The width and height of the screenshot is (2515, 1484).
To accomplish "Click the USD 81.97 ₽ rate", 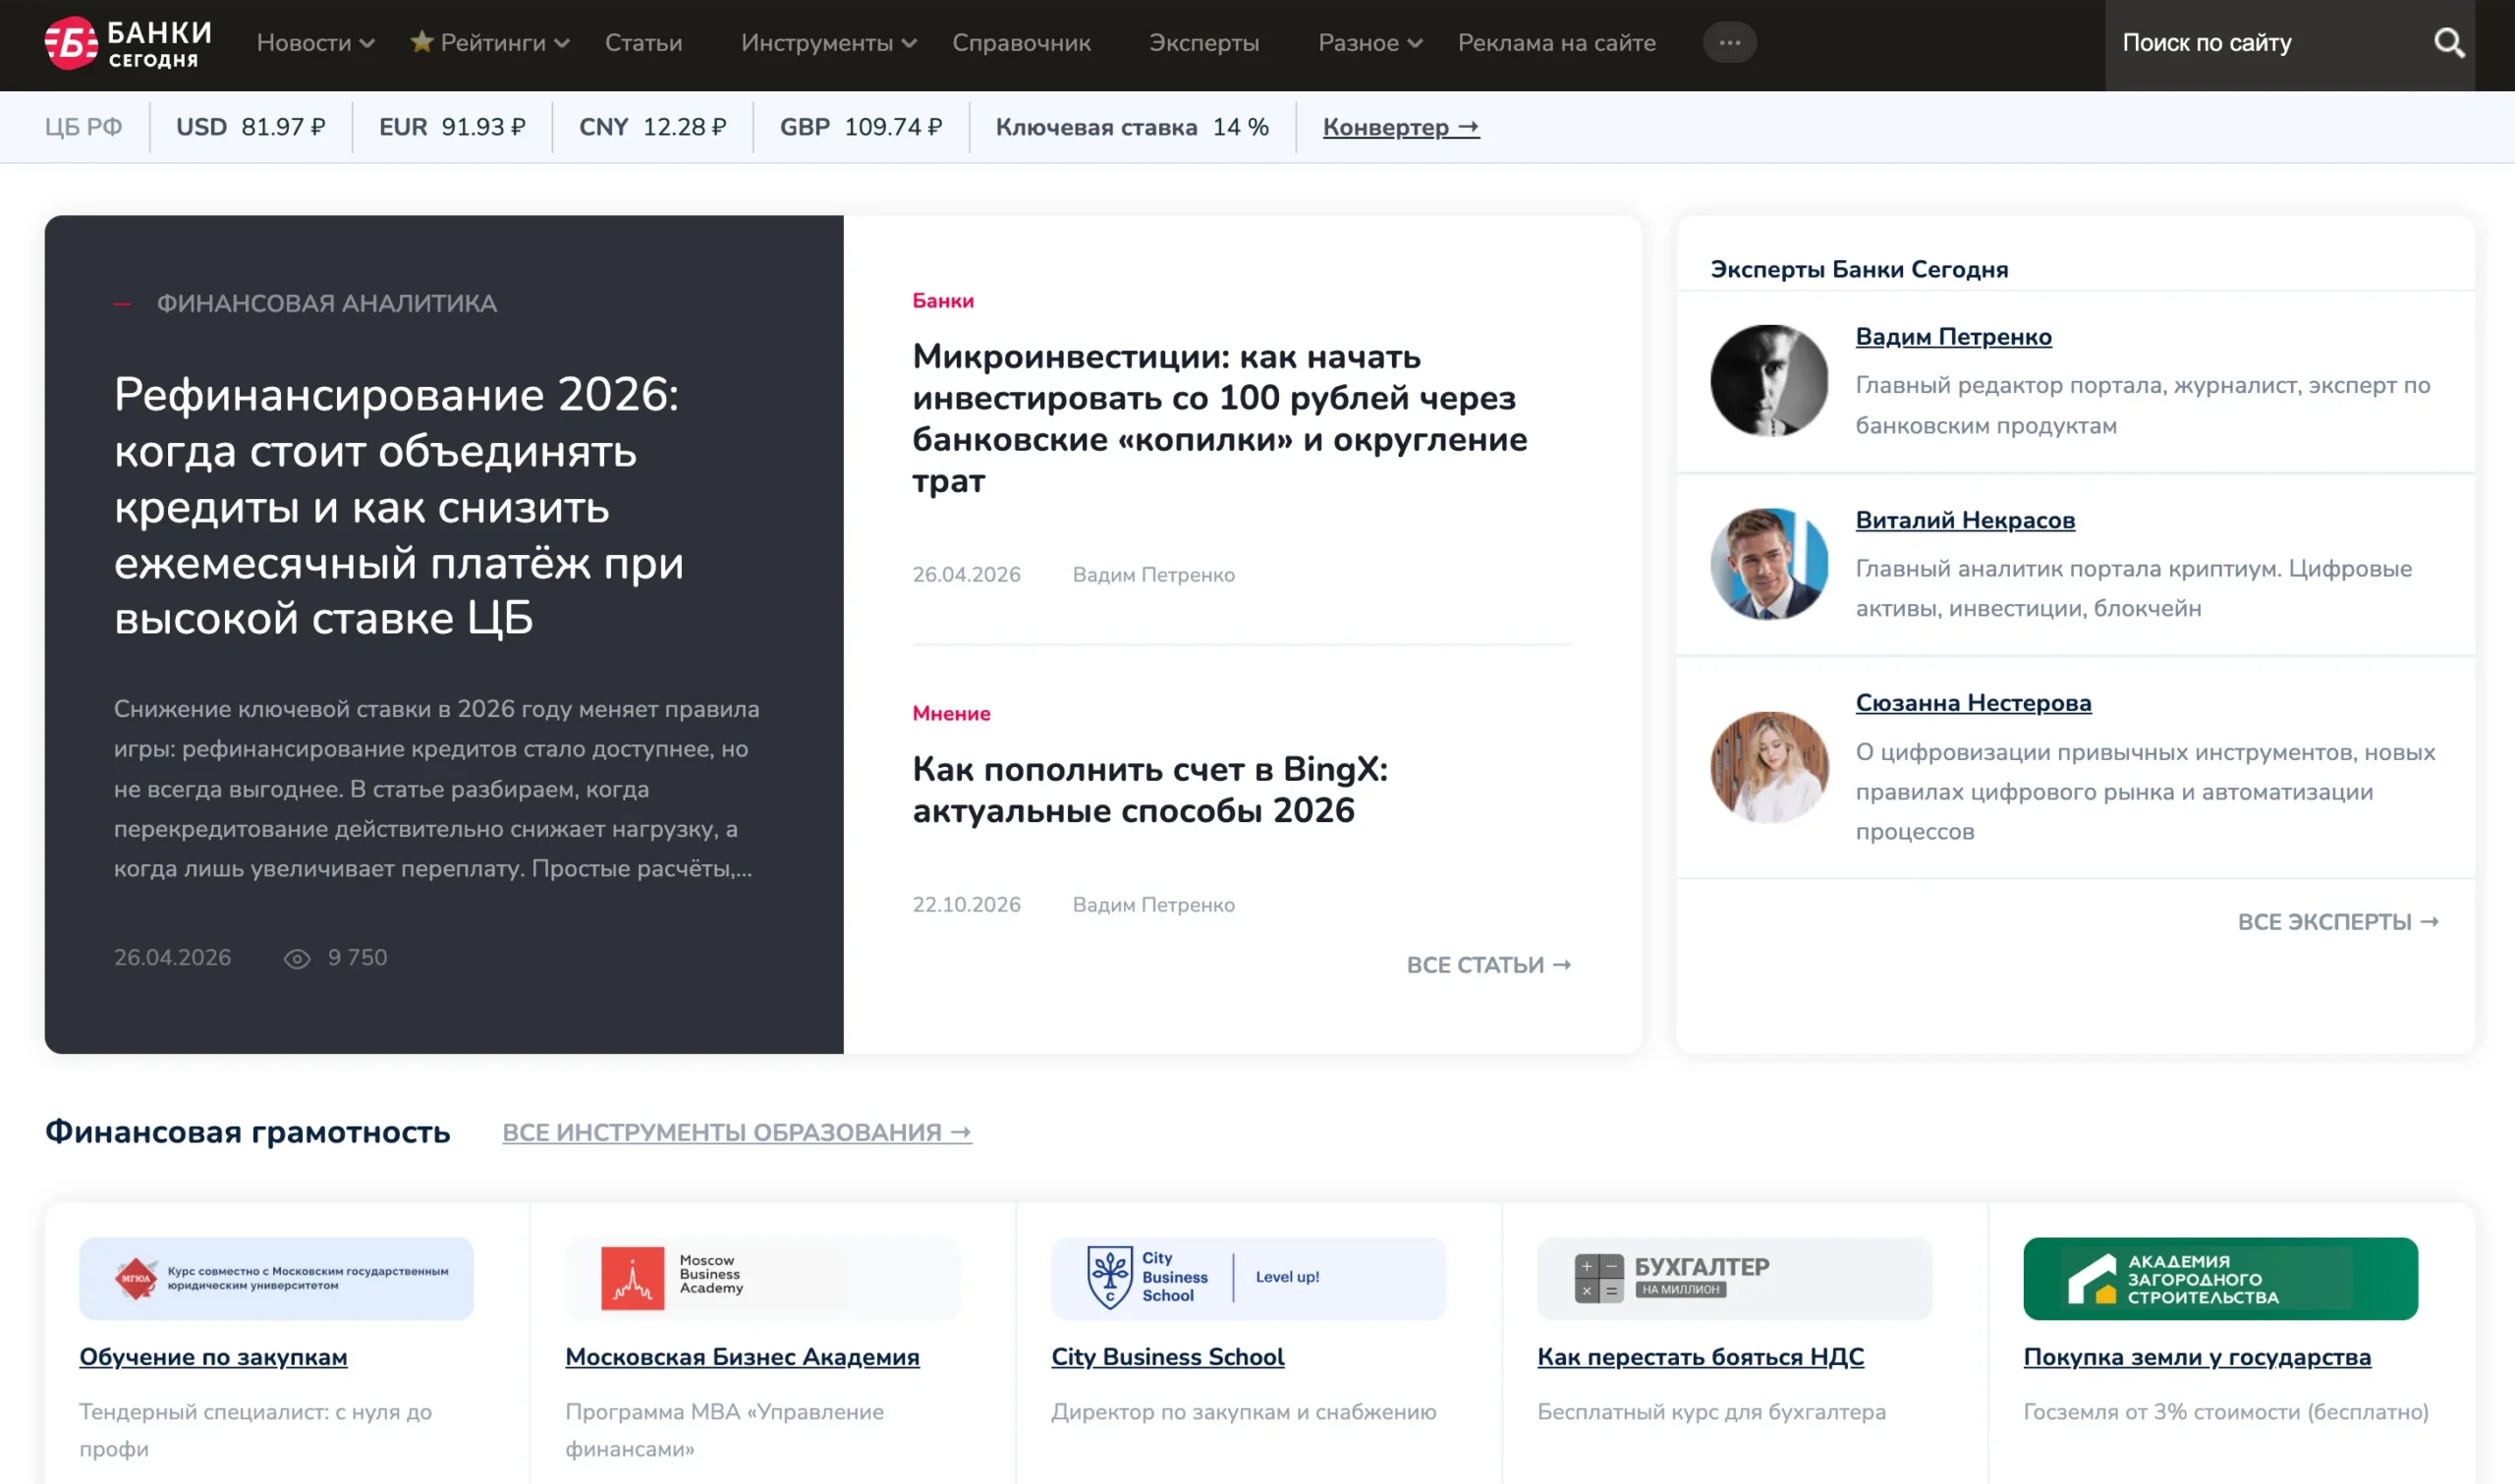I will tap(250, 127).
